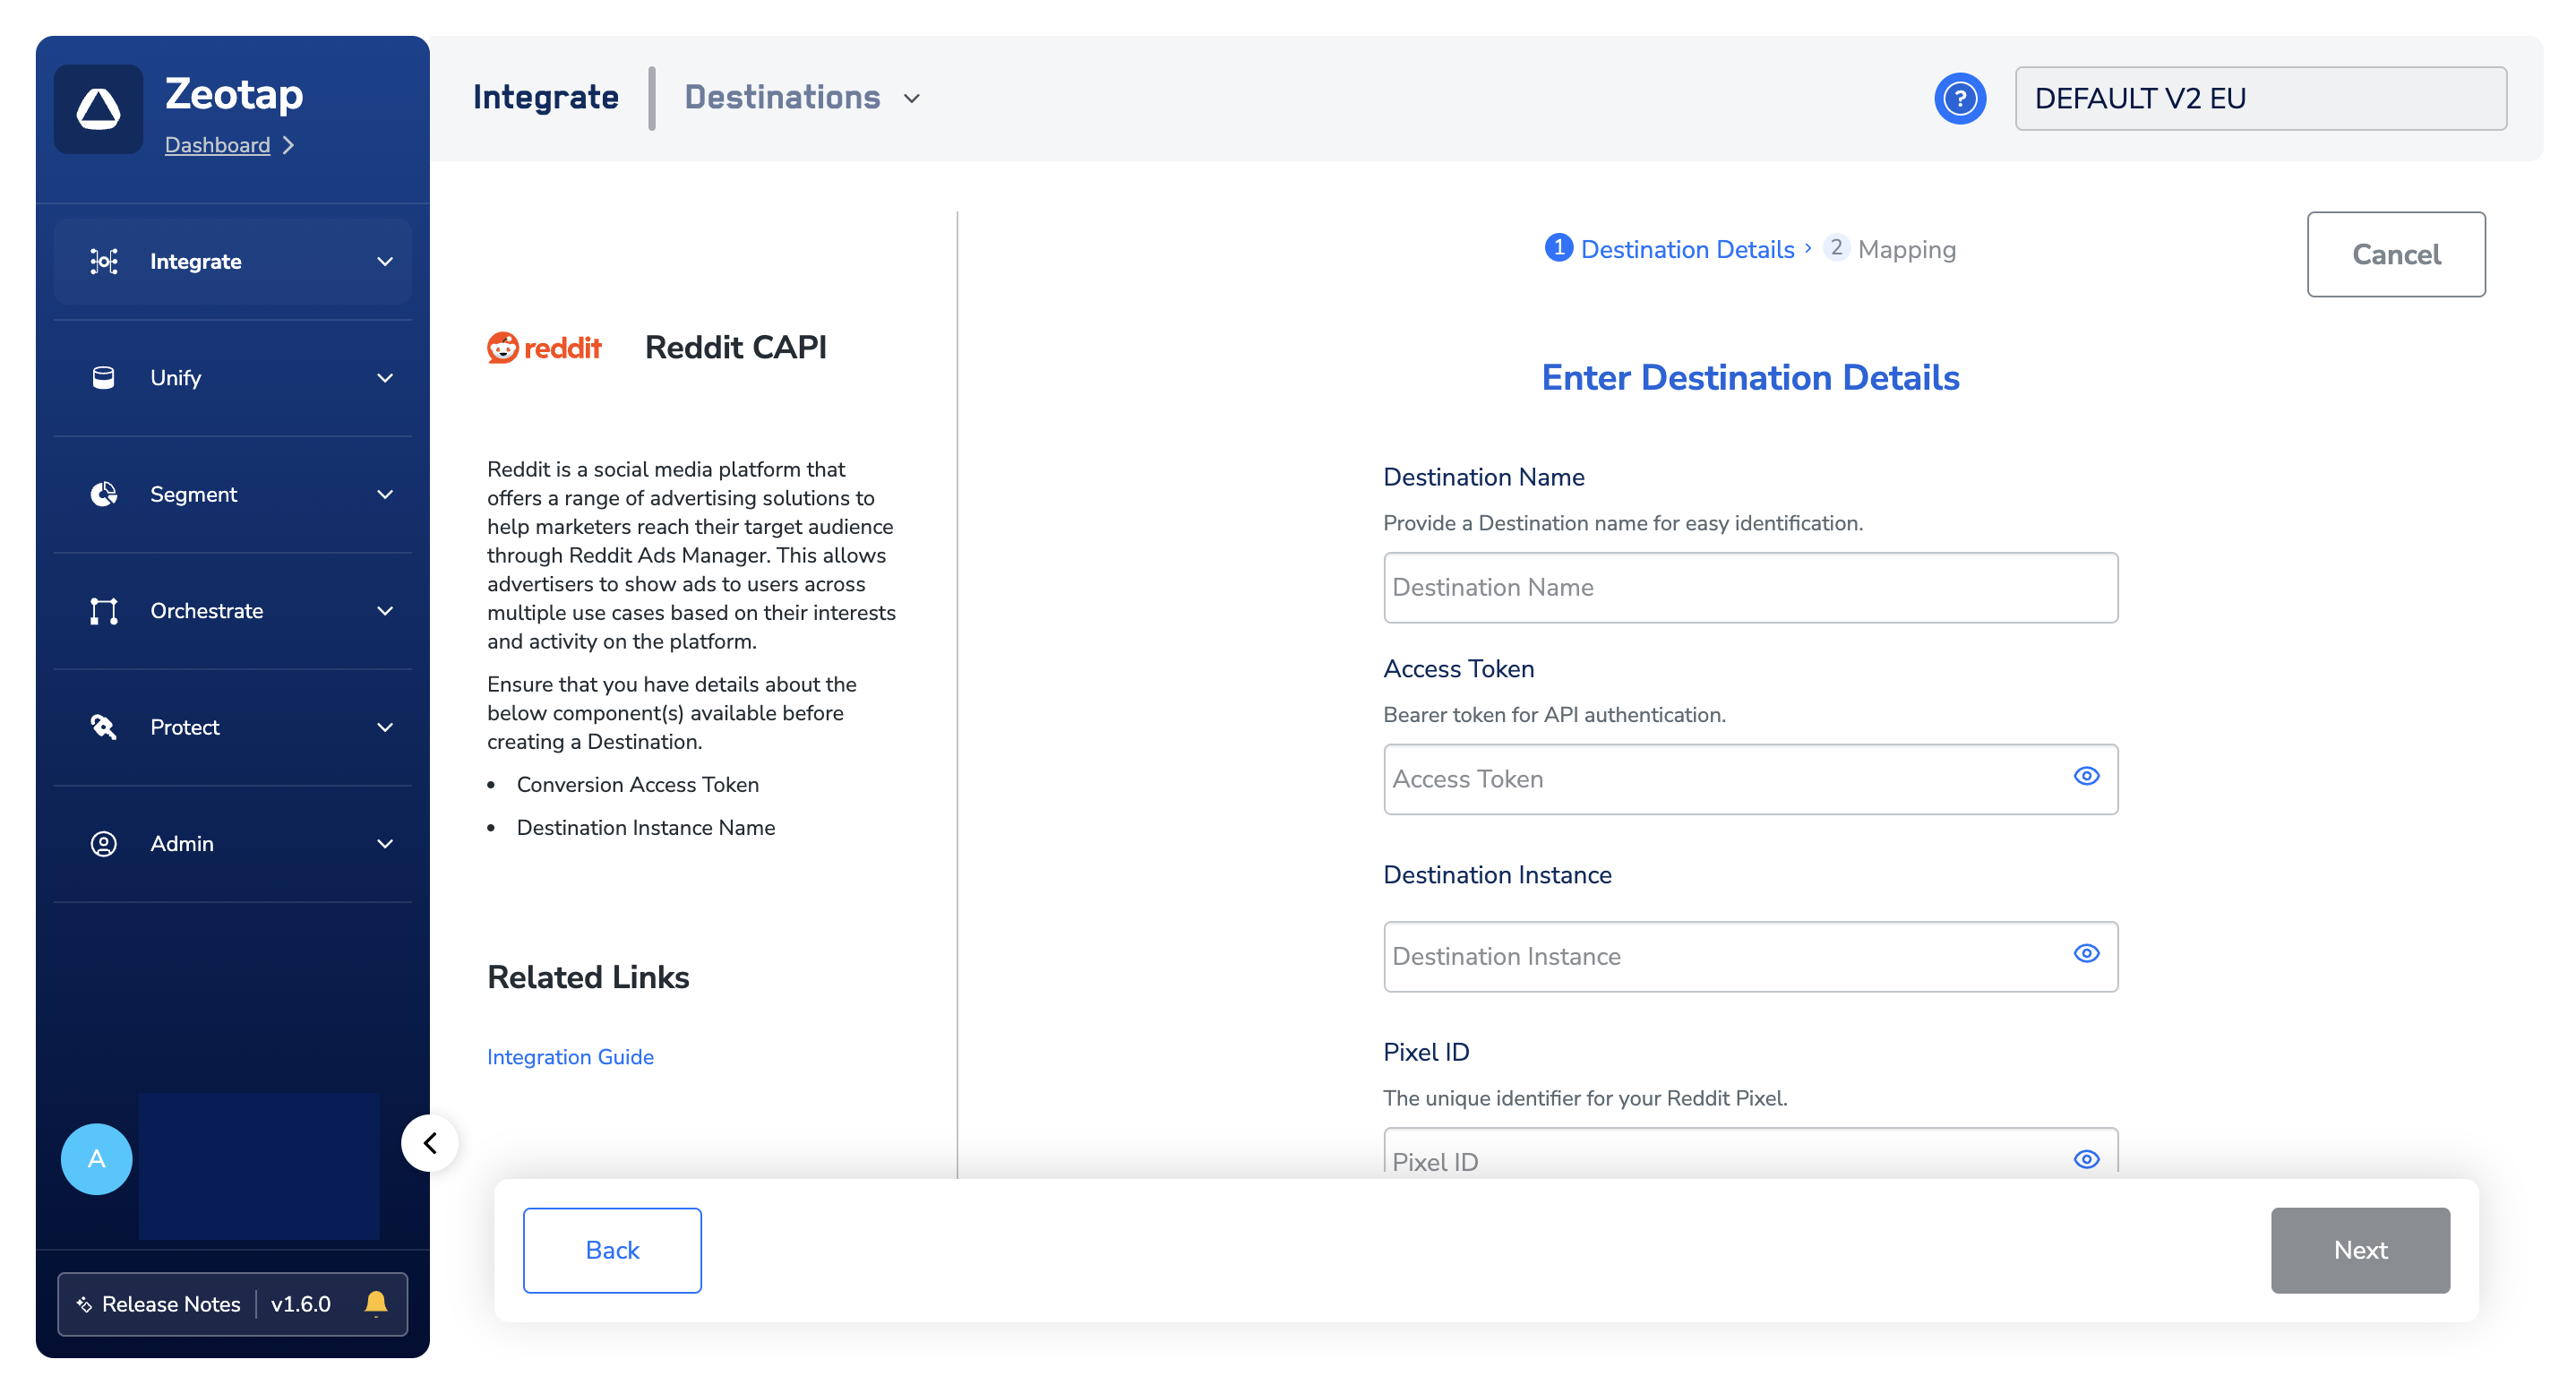Collapse sidebar using the left arrow button
The image size is (2576, 1394).
point(430,1142)
